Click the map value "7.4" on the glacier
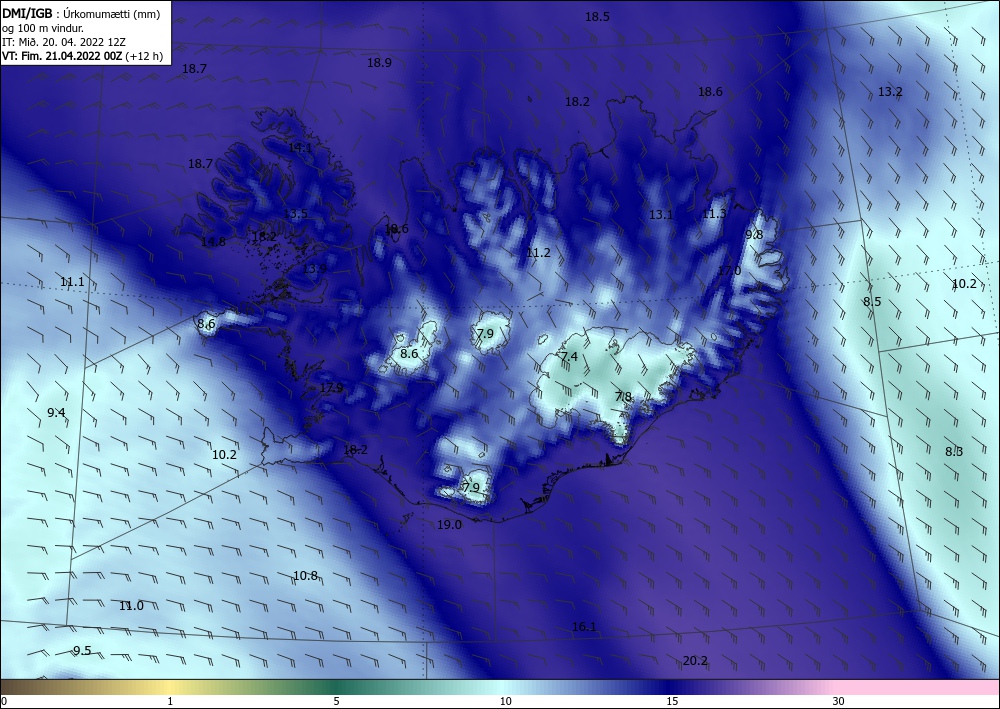 point(570,357)
